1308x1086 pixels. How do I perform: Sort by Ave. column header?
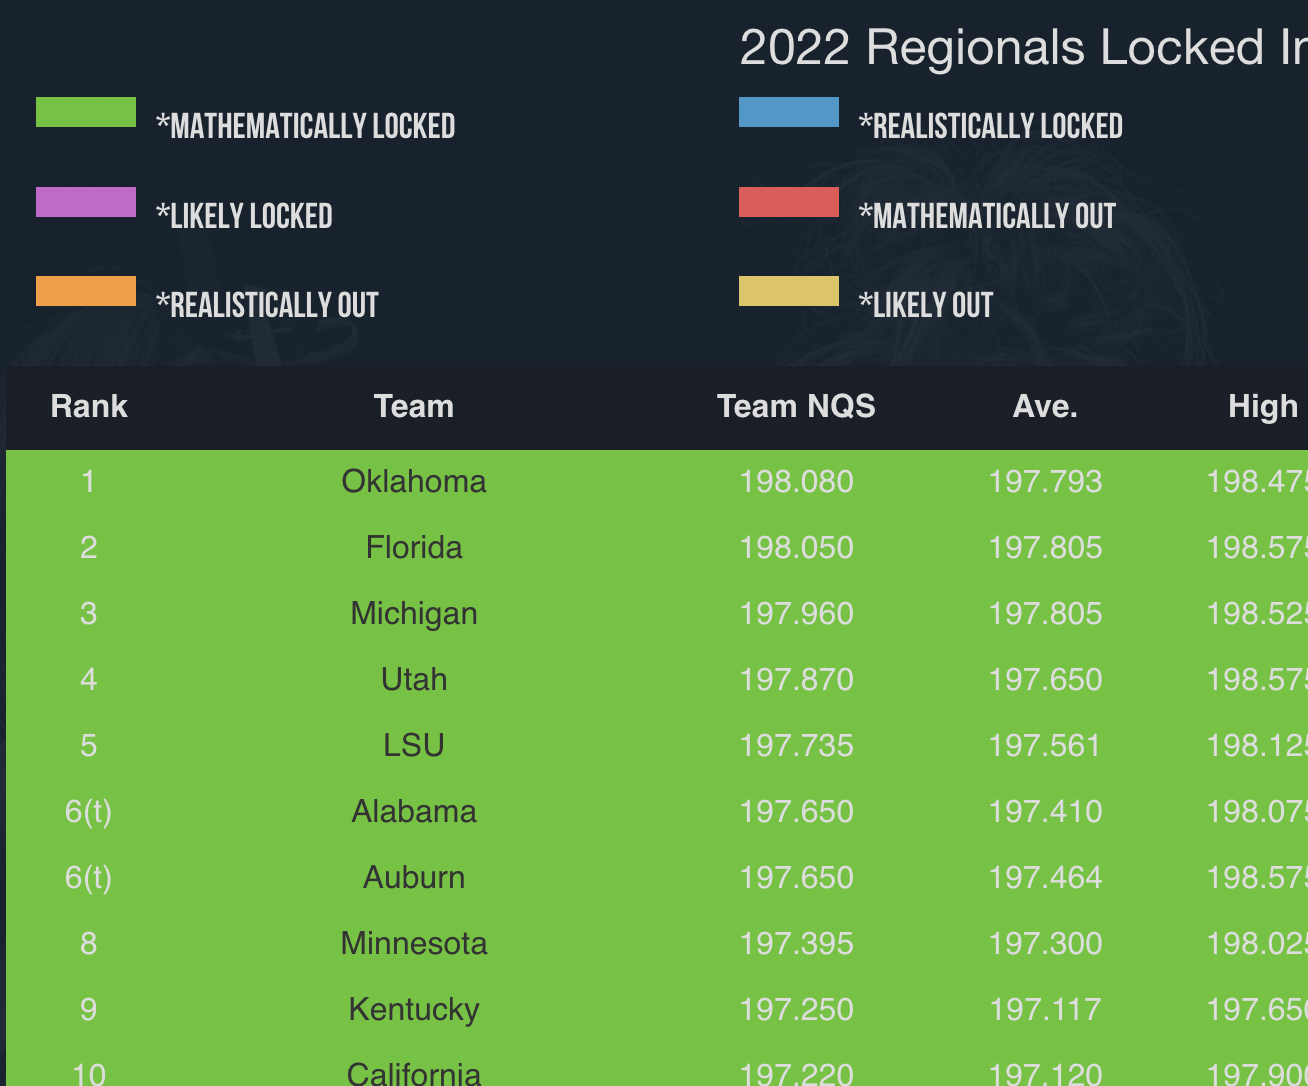coord(1045,406)
